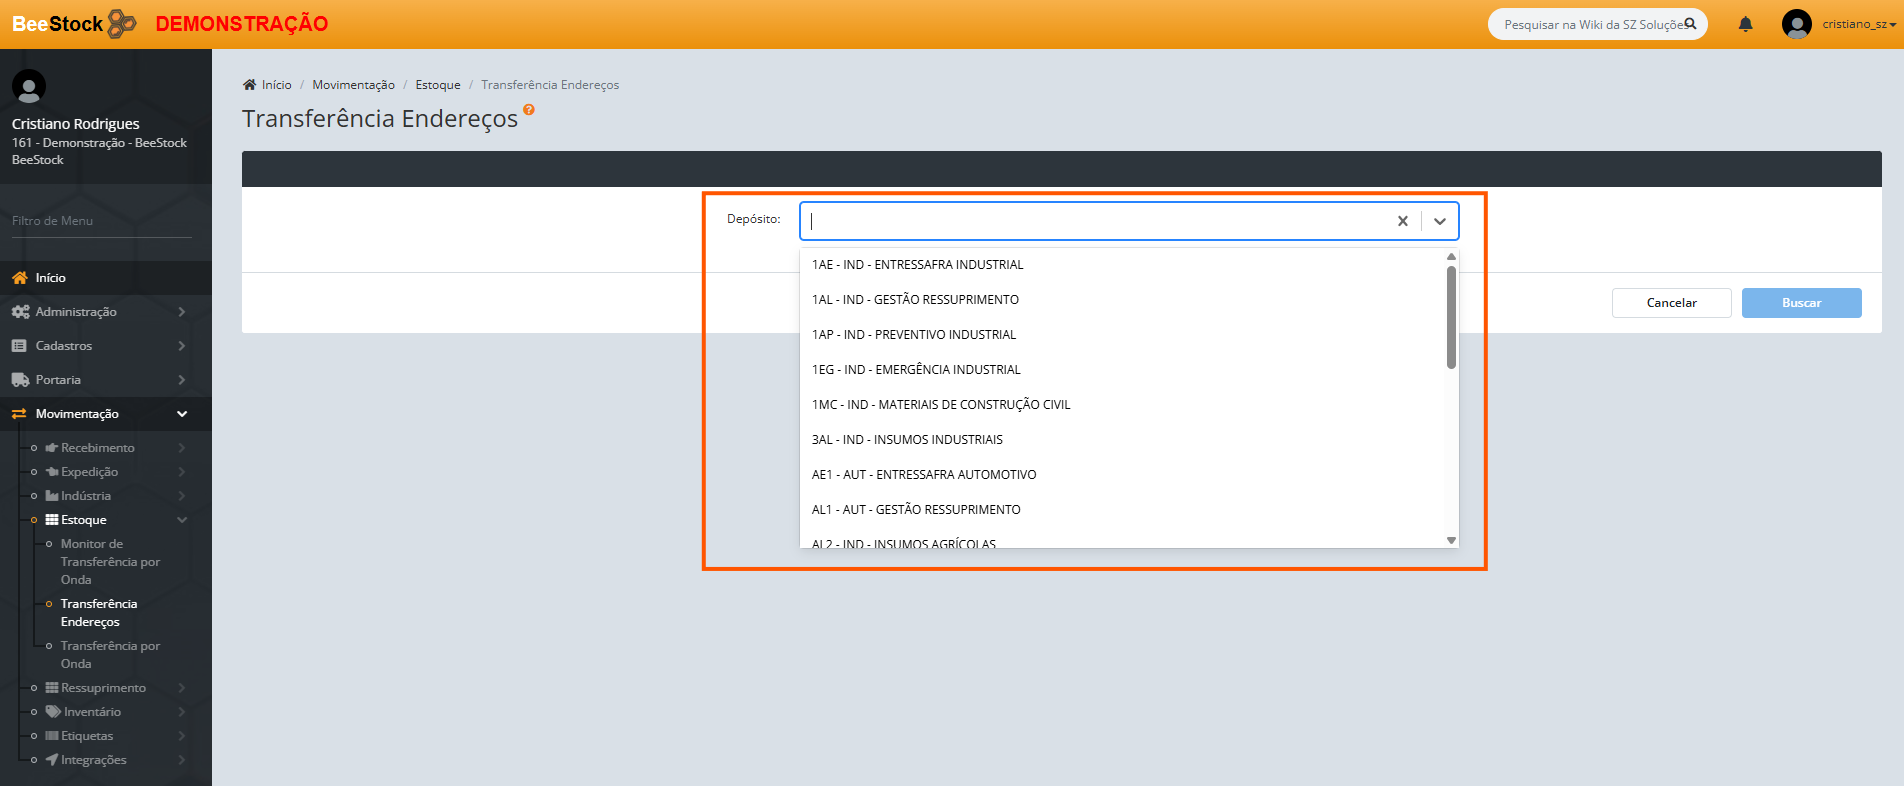The height and width of the screenshot is (786, 1904).
Task: Click the notification bell icon
Action: tap(1745, 24)
